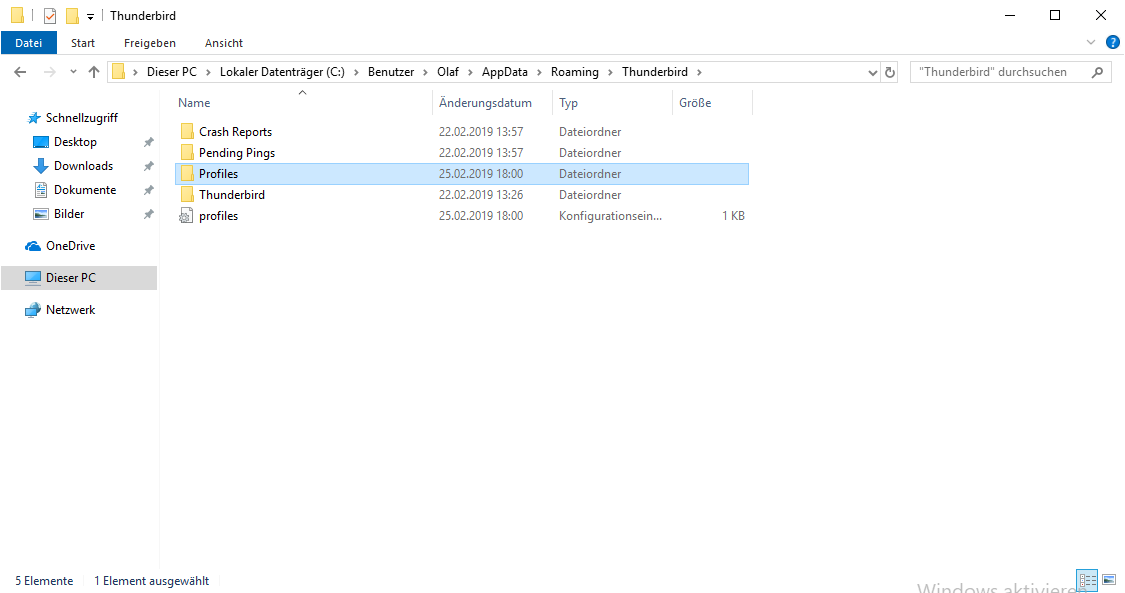Select Netzwerk in the navigation pane
Image resolution: width=1125 pixels, height=593 pixels.
(x=70, y=310)
